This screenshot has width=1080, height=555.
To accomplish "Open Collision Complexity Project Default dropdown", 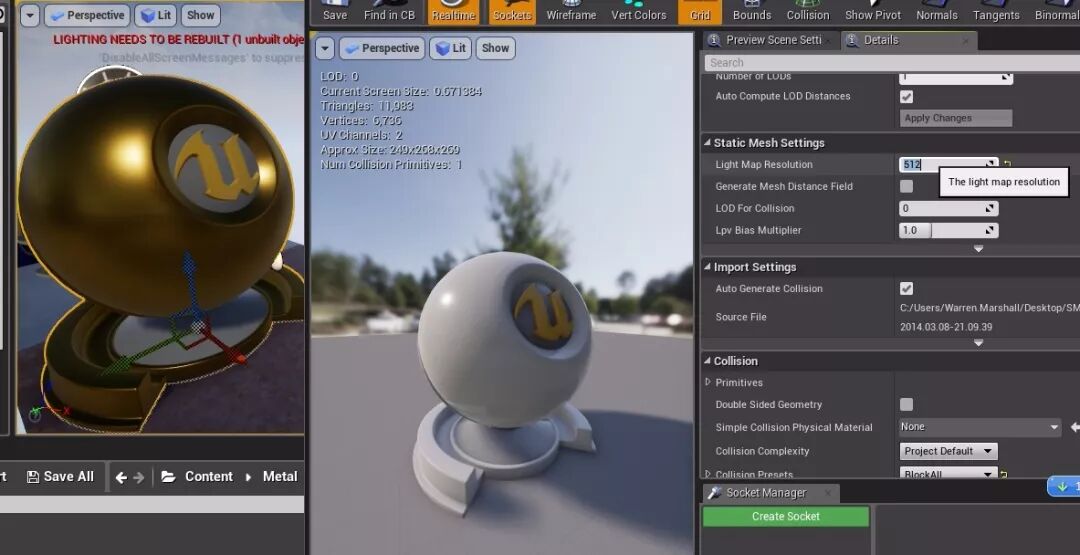I will (948, 451).
